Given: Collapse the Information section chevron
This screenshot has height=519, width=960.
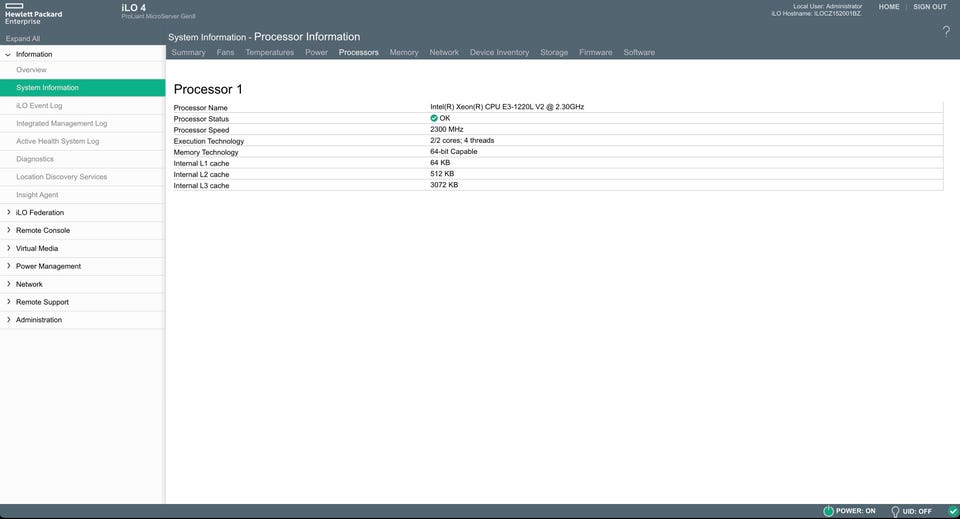Looking at the screenshot, I should (x=8, y=54).
